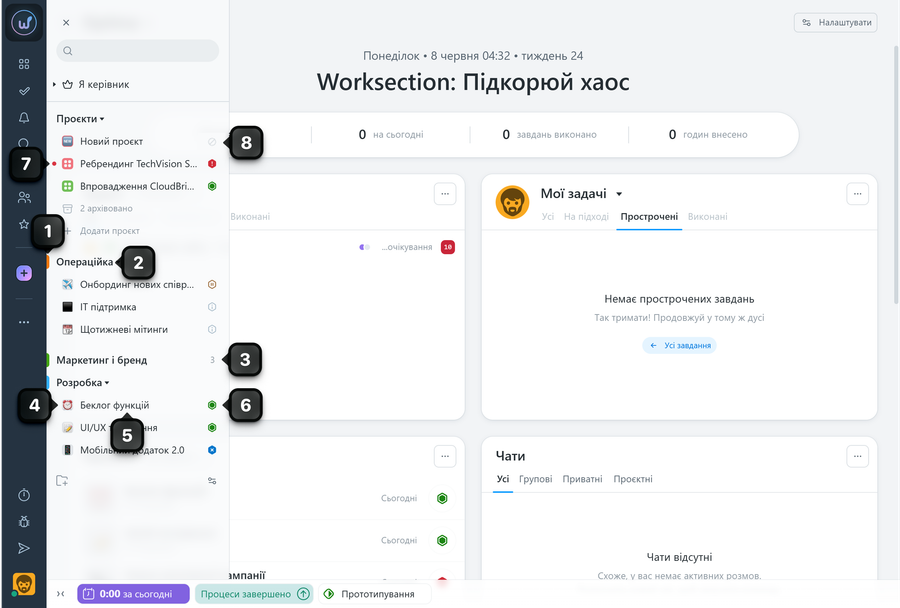This screenshot has width=900, height=608.
Task: Open the dashboard grid icon in sidebar
Action: click(x=24, y=64)
